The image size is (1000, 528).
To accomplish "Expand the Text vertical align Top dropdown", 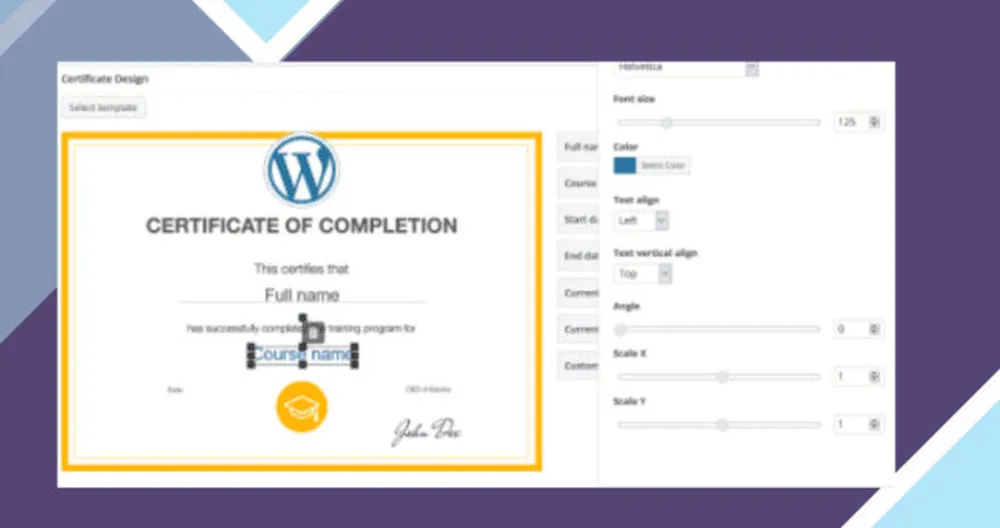I will [642, 273].
